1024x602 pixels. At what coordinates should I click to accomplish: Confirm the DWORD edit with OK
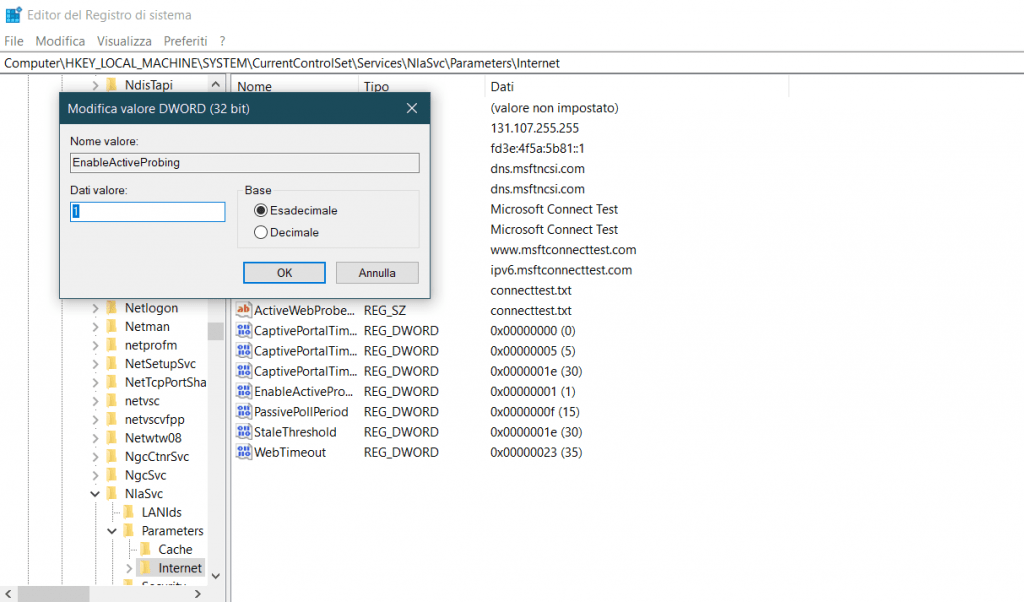pyautogui.click(x=284, y=273)
